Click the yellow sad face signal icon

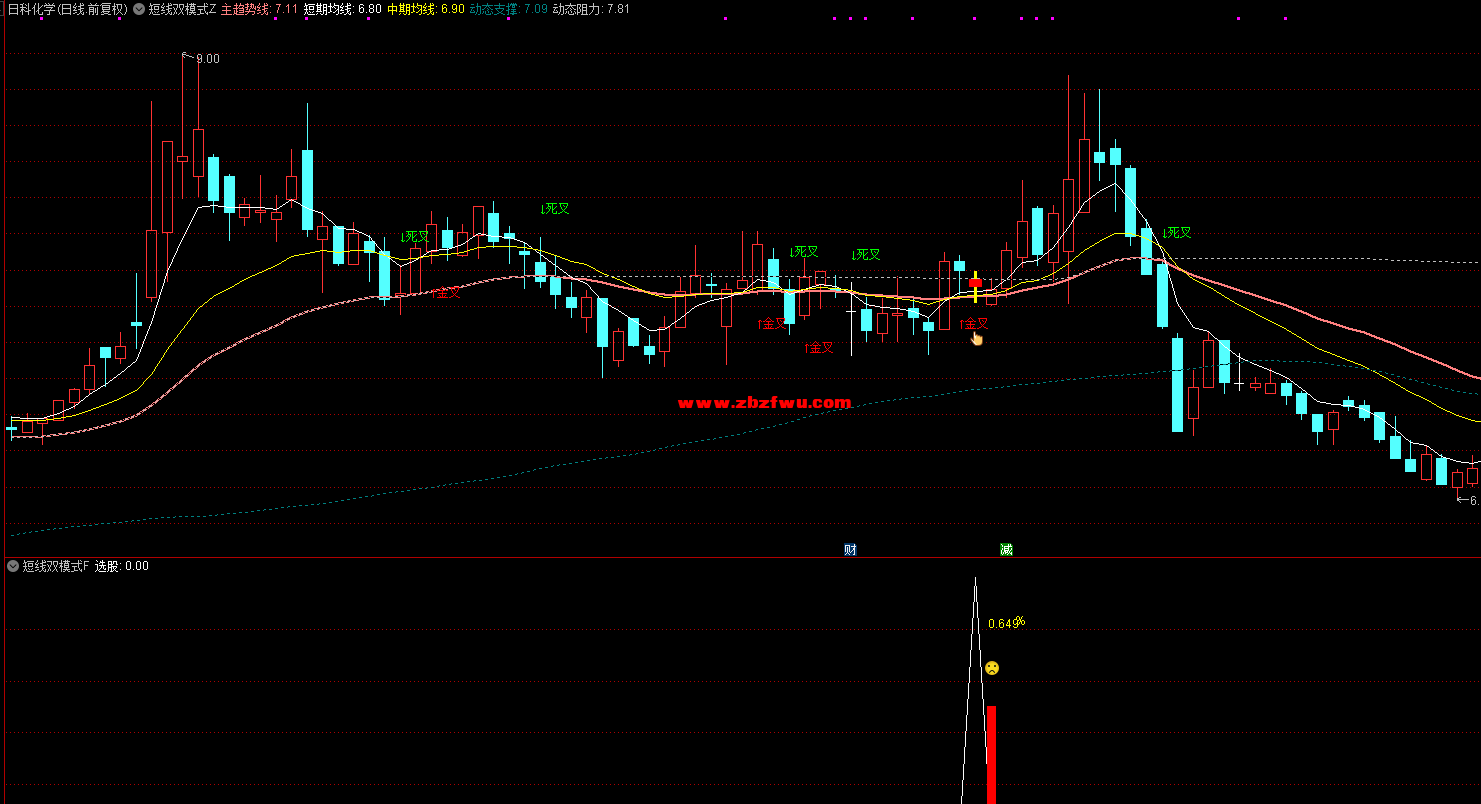pos(992,668)
